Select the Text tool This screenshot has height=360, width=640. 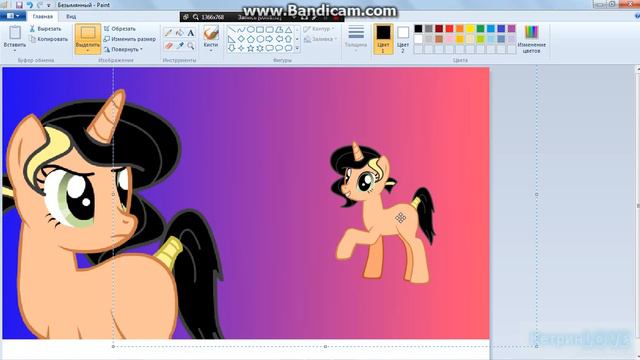[x=191, y=33]
